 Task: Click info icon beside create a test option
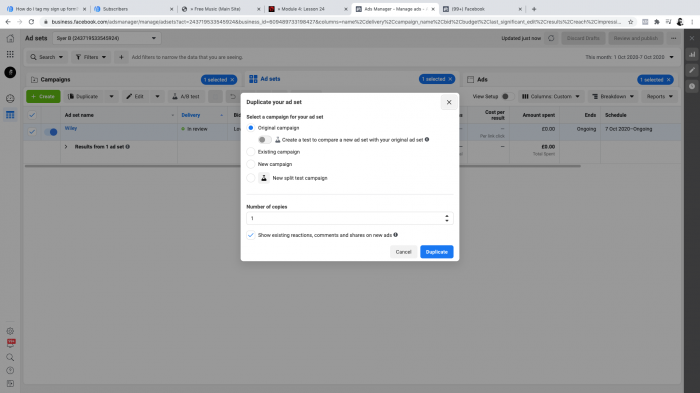[x=427, y=140]
